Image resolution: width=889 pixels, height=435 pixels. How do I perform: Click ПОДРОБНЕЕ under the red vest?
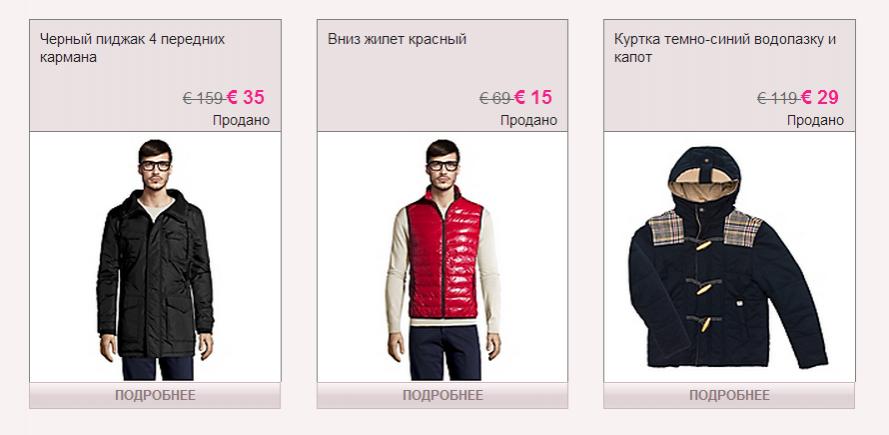coord(442,395)
